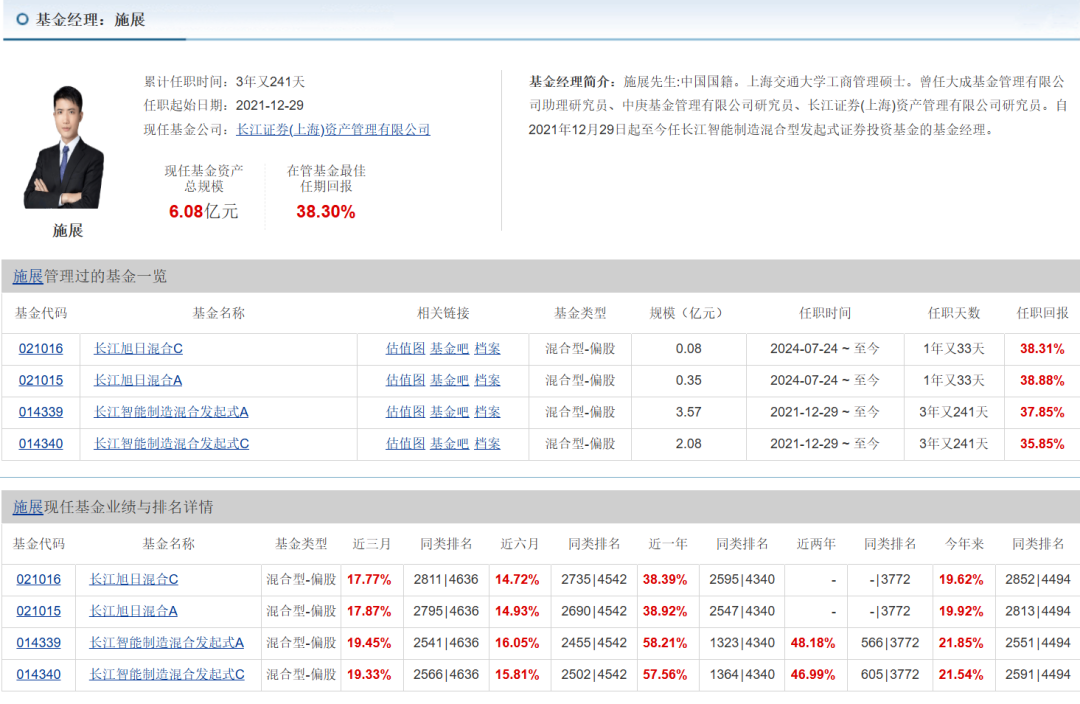Open 长江智能制造混合发起式A in performance ranking table
The image size is (1080, 704).
click(166, 643)
